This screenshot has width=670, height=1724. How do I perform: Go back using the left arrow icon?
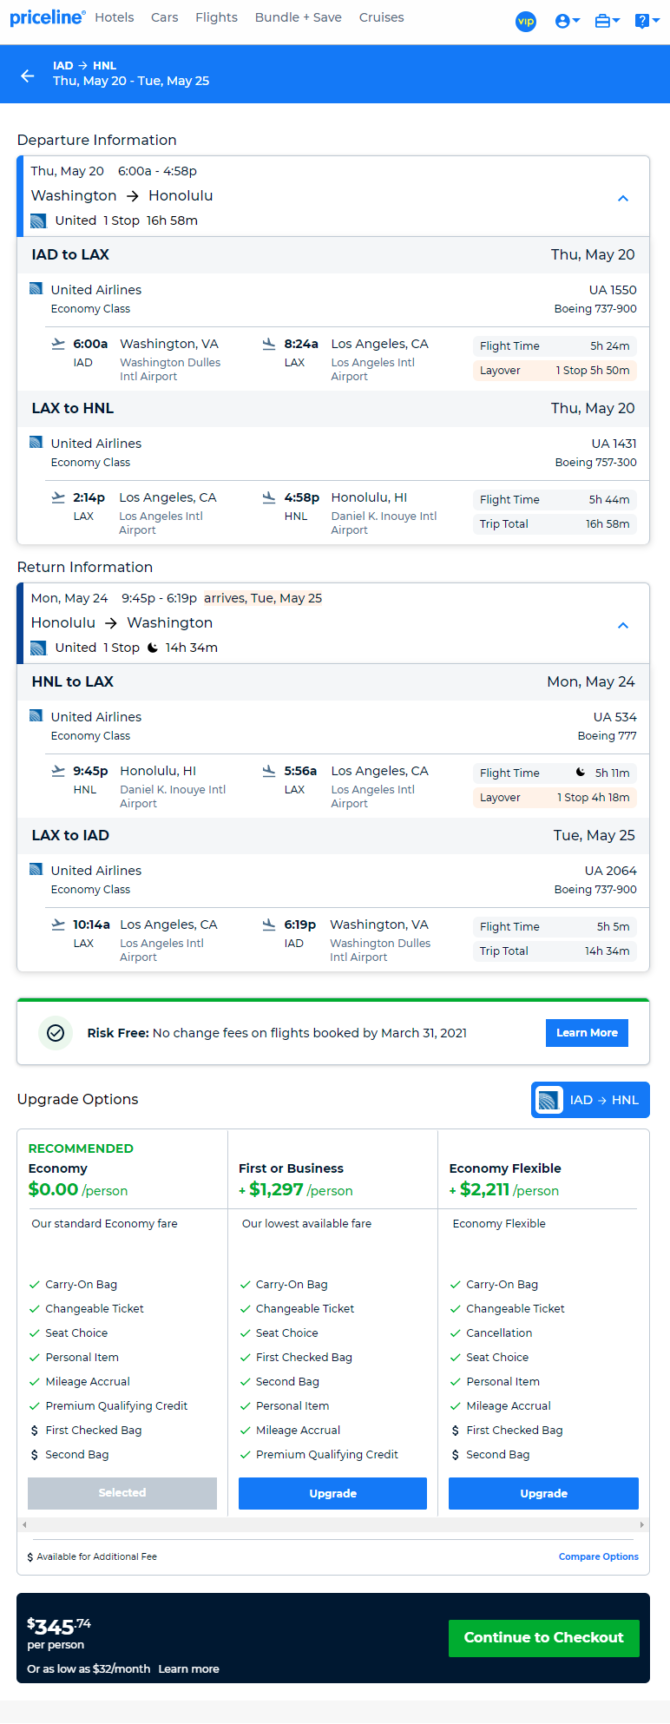(27, 74)
